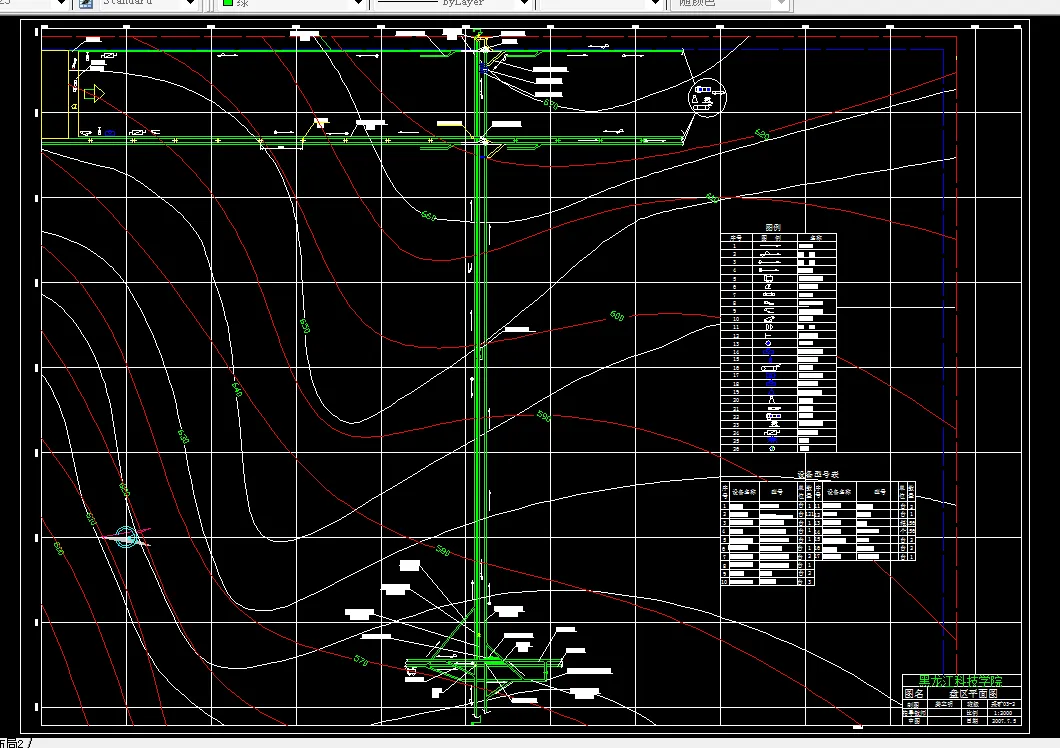Click the green color swatch in toolbar
Image resolution: width=1060 pixels, height=748 pixels.
(x=228, y=3)
